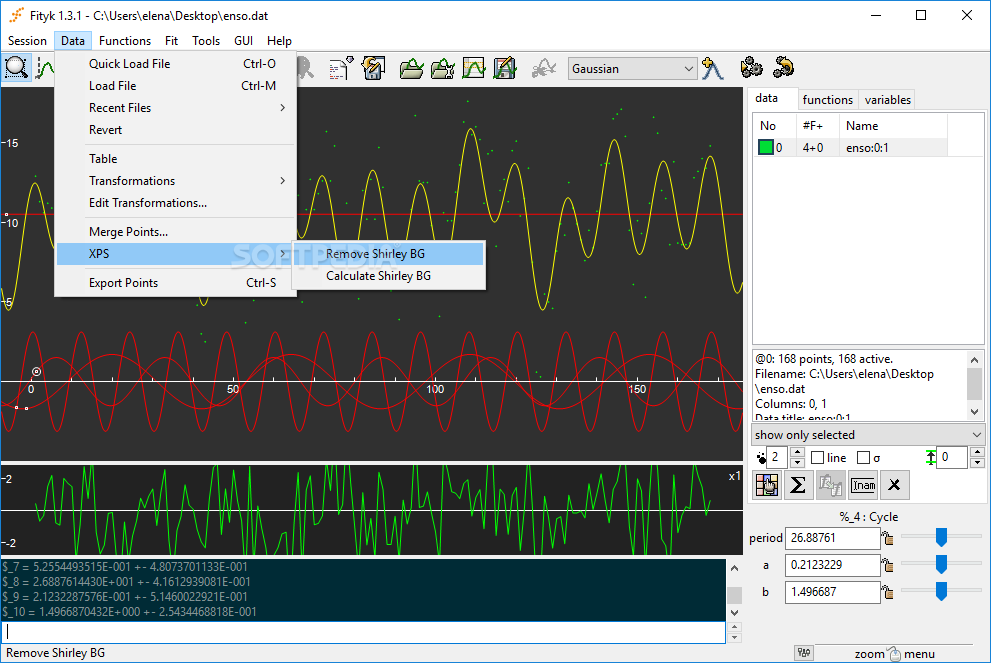Click Load File in the Data menu
Screen dimensions: 991x663
(175, 85)
